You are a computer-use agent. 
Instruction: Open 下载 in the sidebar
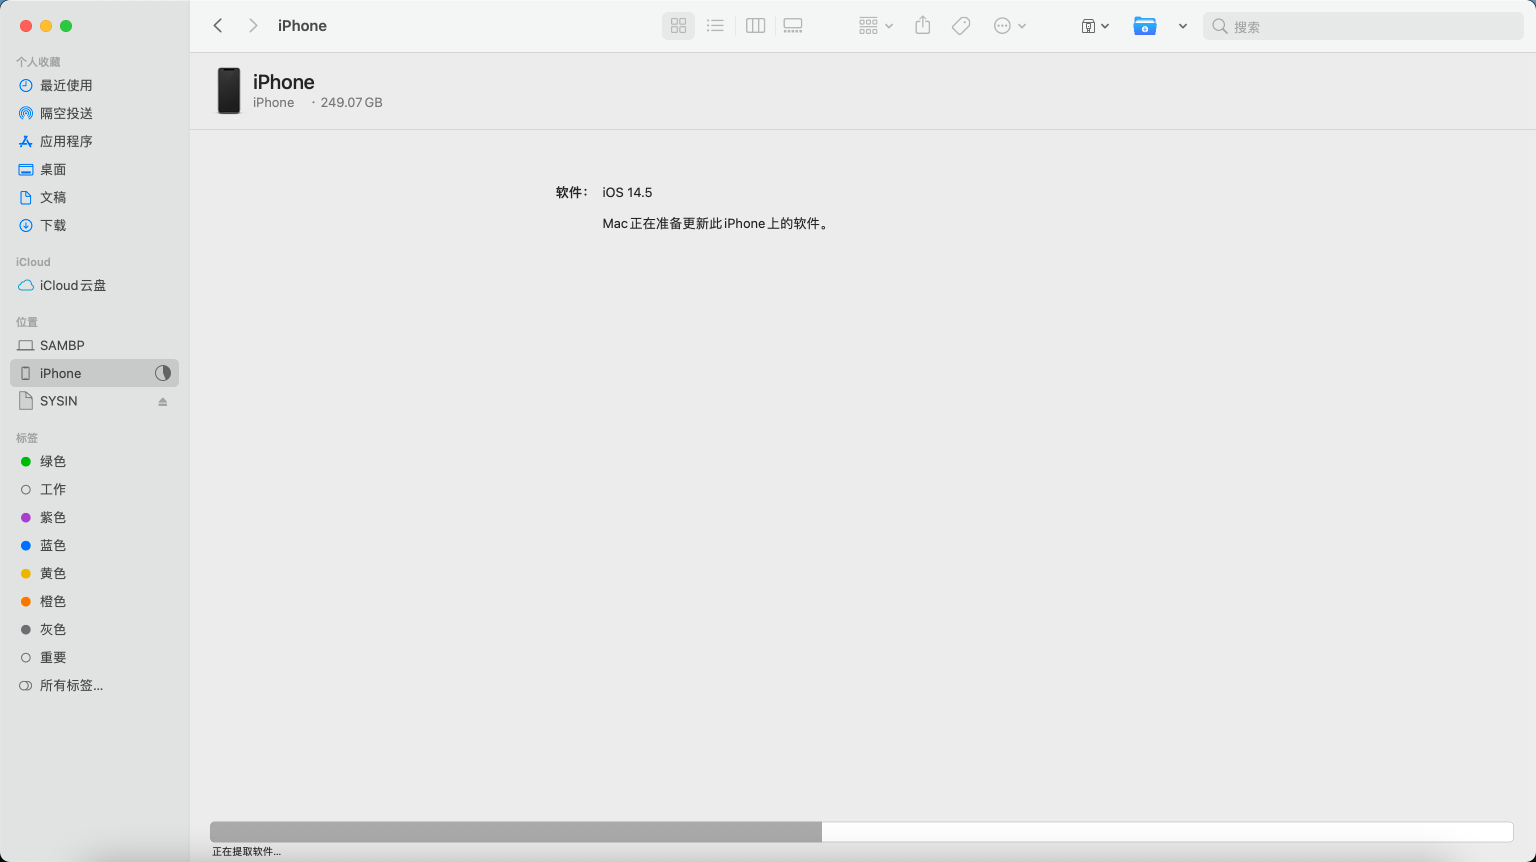[94, 225]
